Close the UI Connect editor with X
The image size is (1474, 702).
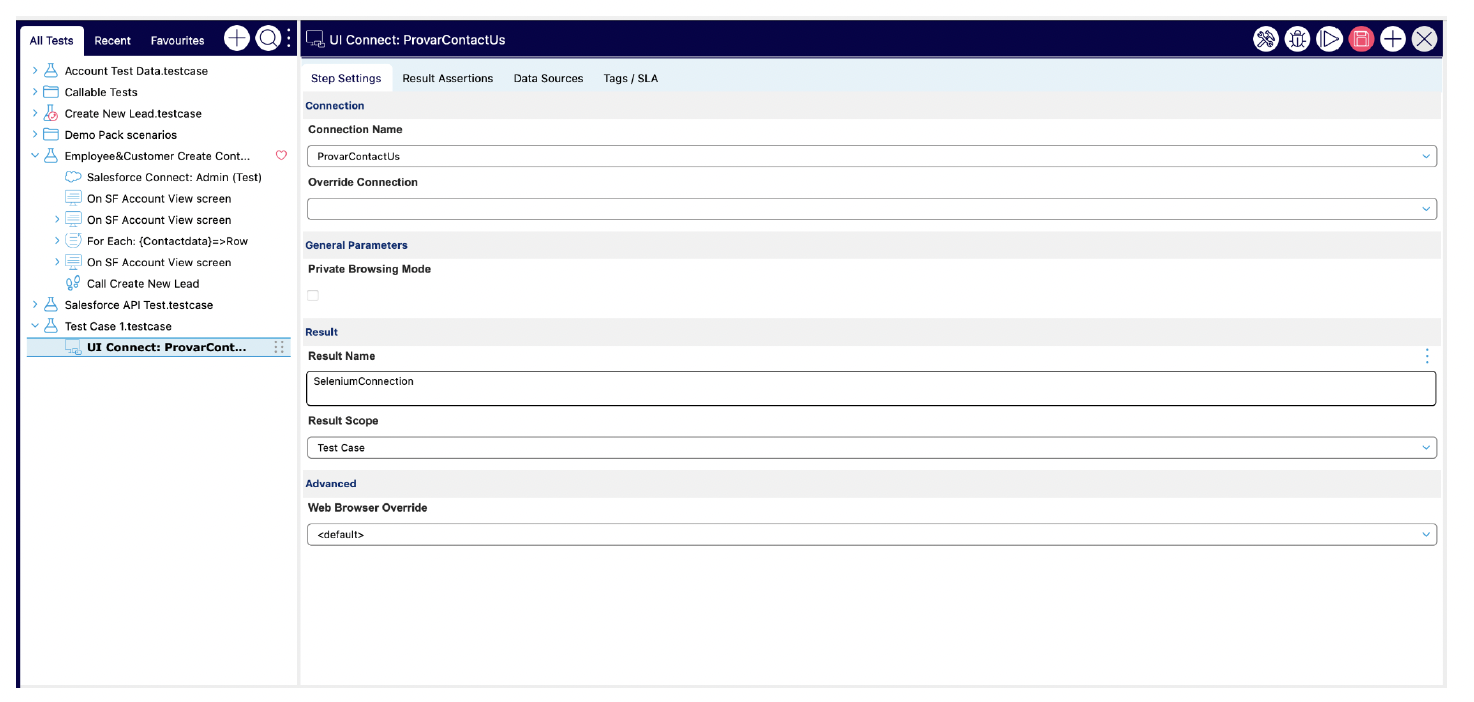point(1424,39)
